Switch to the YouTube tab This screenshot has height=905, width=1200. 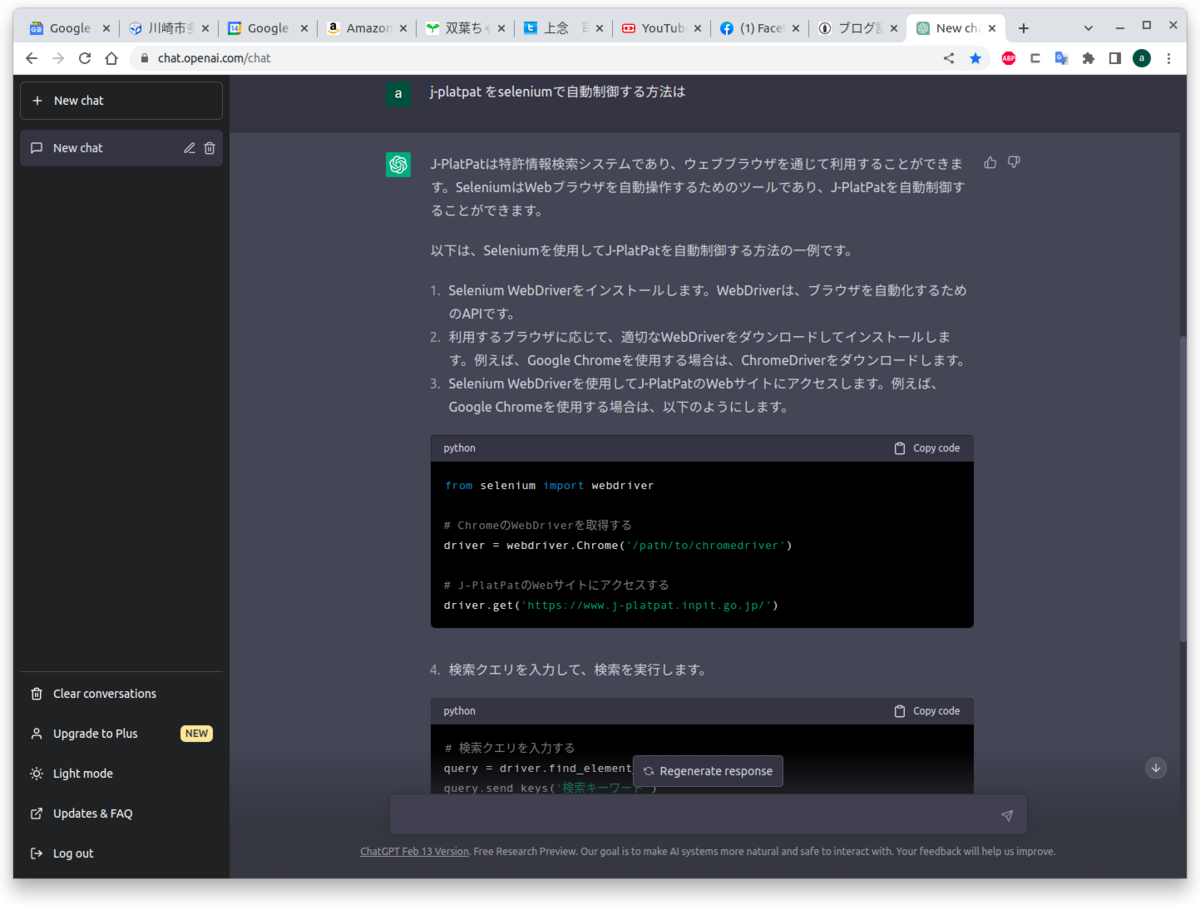[660, 28]
